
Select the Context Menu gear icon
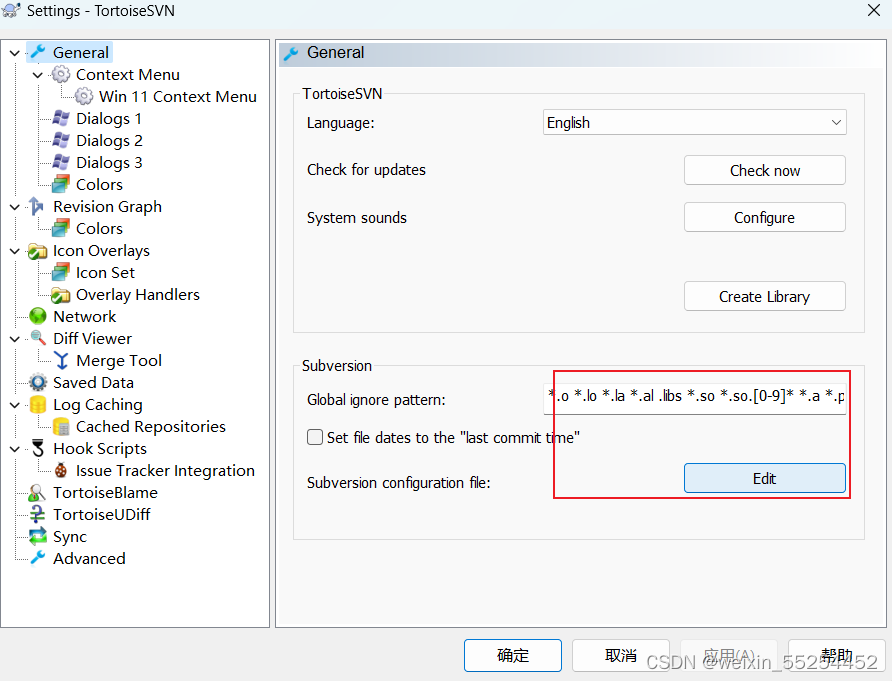tap(60, 74)
